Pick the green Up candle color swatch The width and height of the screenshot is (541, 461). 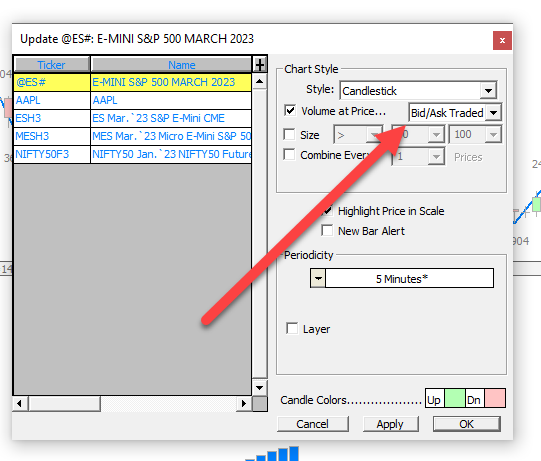(x=455, y=399)
